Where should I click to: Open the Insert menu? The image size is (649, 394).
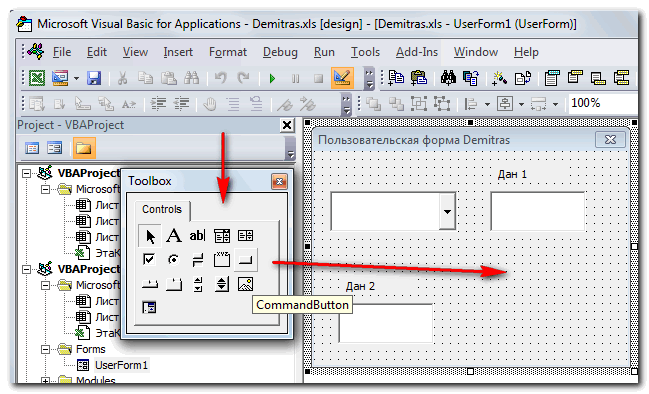tap(178, 52)
